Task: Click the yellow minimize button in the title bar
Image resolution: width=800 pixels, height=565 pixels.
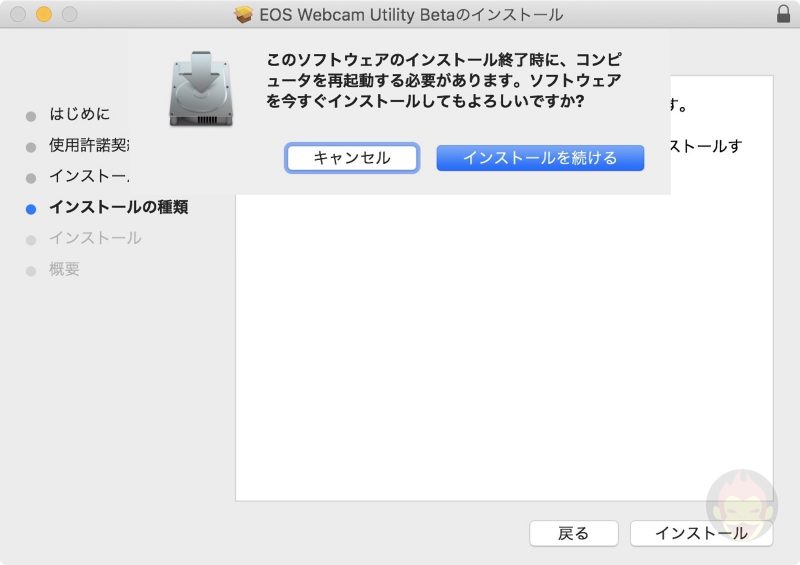Action: tap(44, 14)
